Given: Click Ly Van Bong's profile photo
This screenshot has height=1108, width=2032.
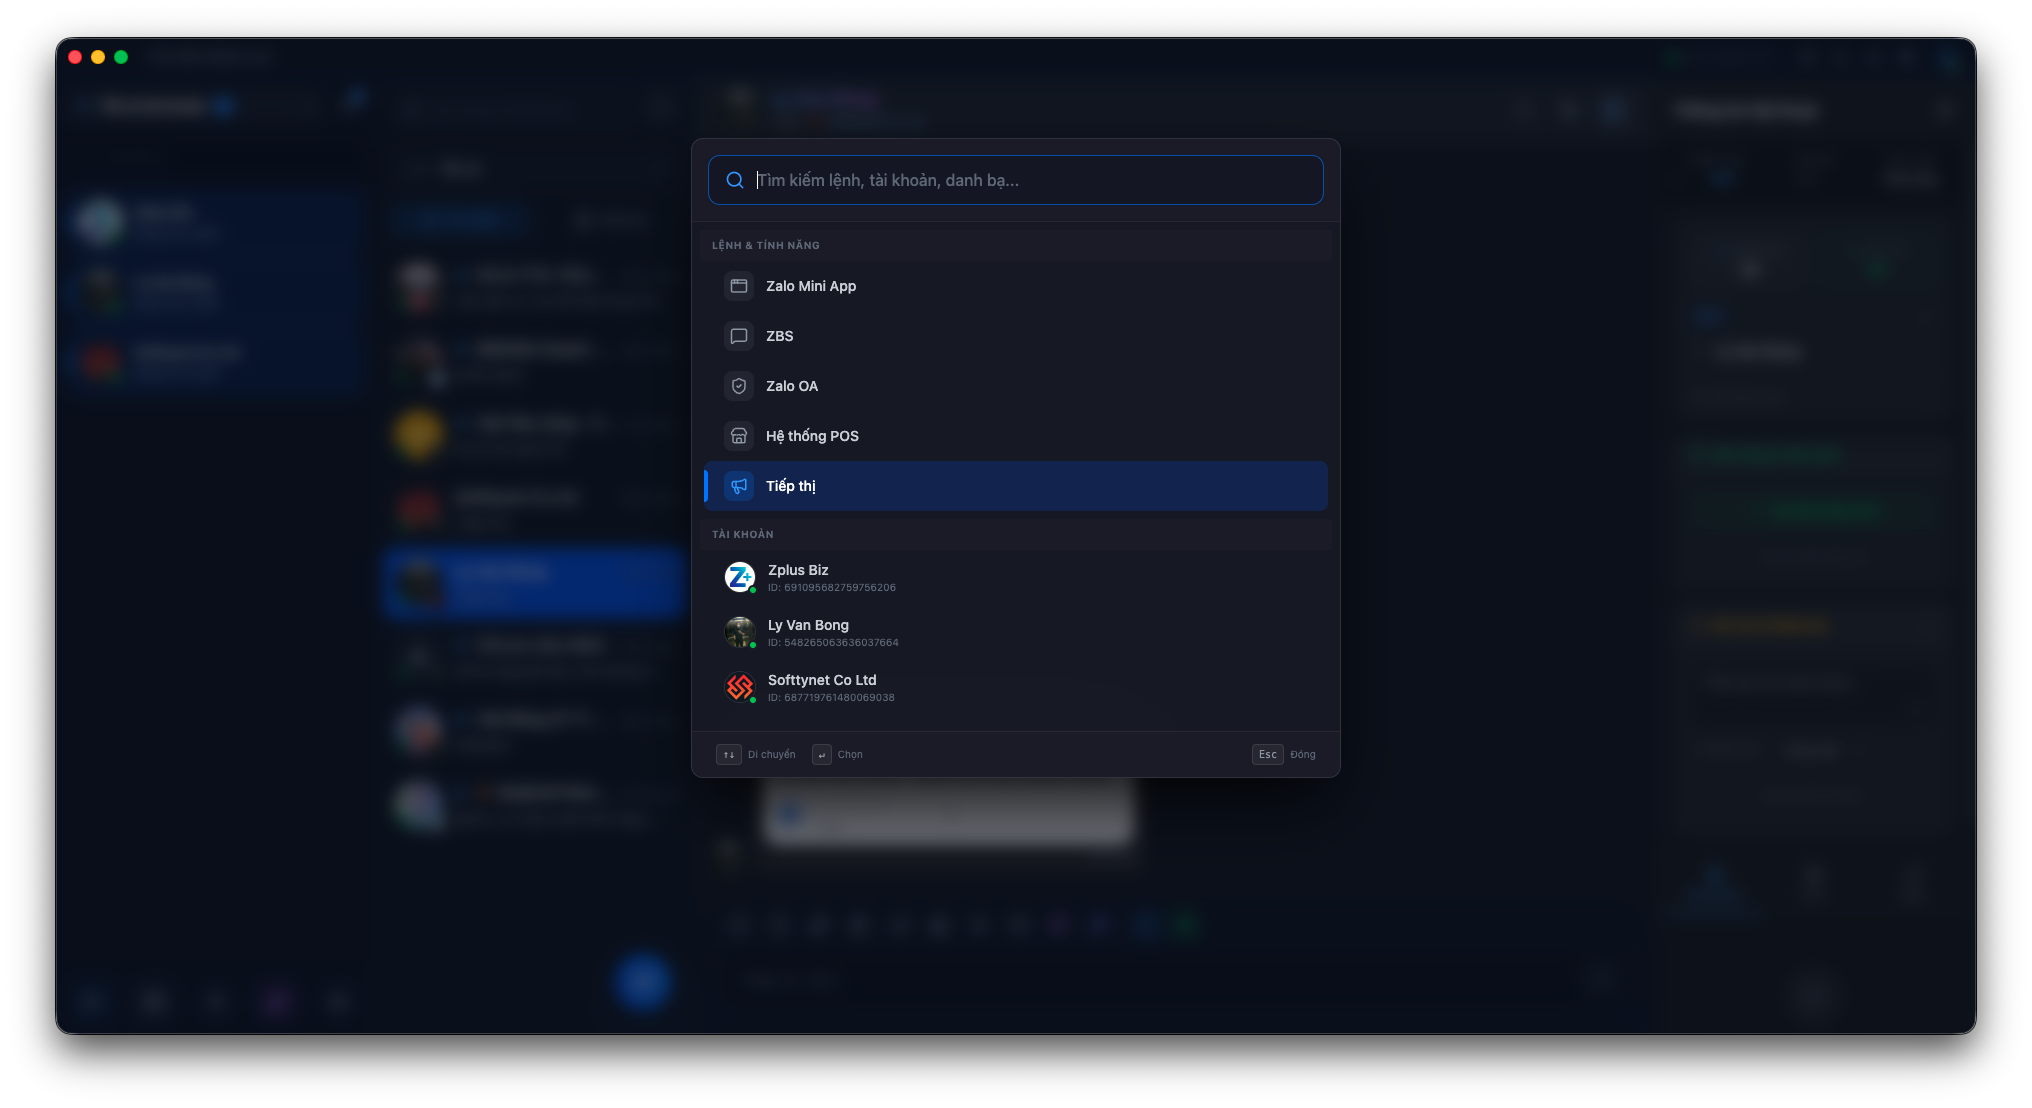Looking at the screenshot, I should 740,632.
